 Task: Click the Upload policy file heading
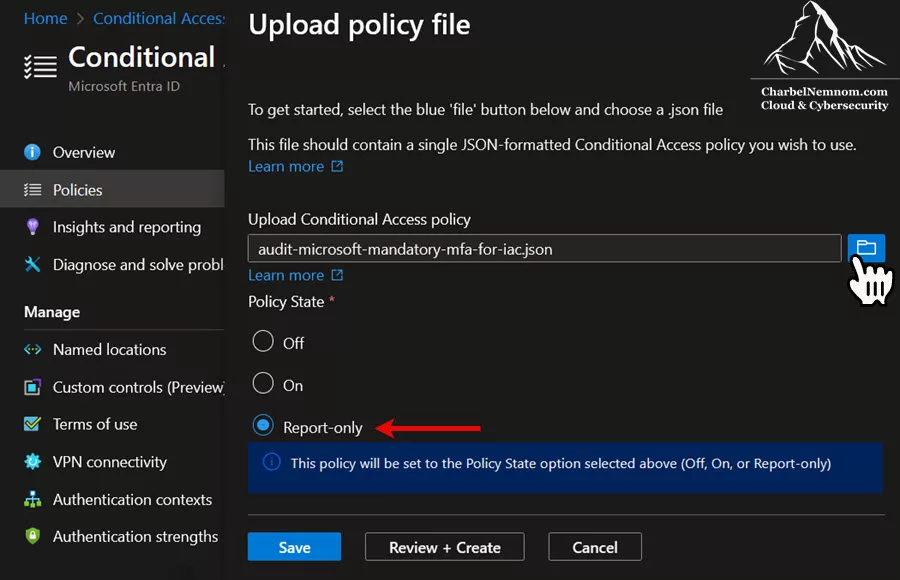(x=359, y=25)
